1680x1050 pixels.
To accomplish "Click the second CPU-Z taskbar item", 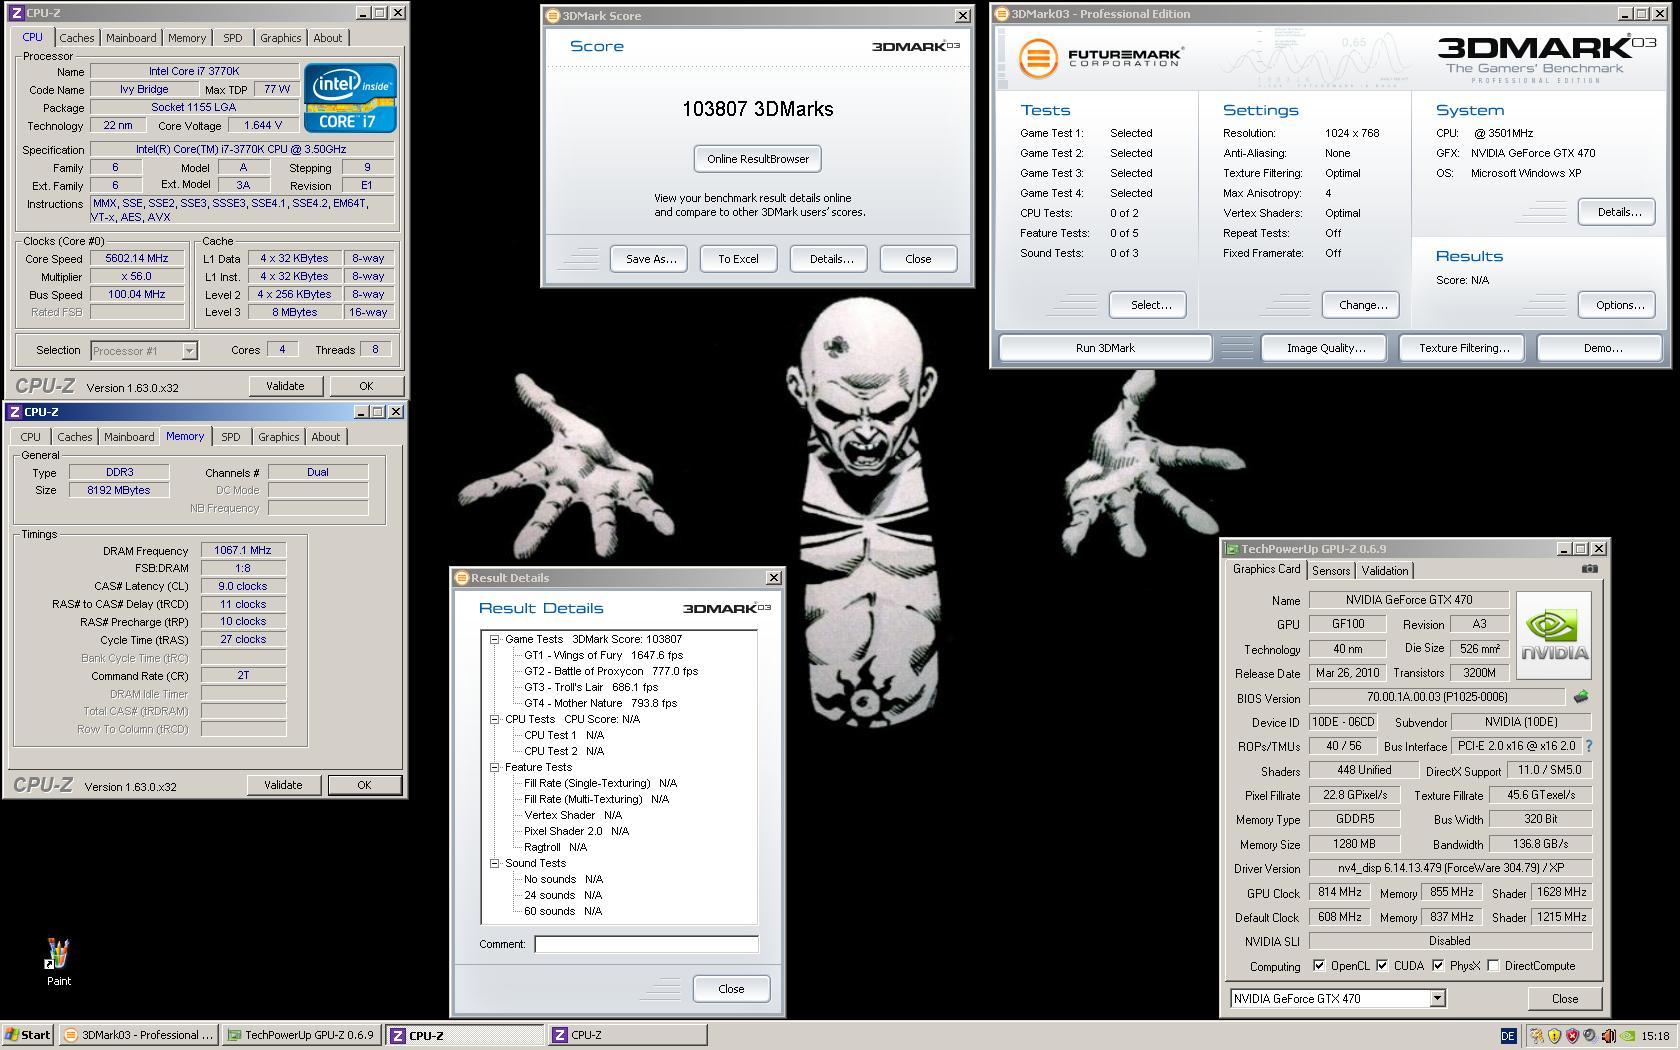I will click(x=627, y=1035).
